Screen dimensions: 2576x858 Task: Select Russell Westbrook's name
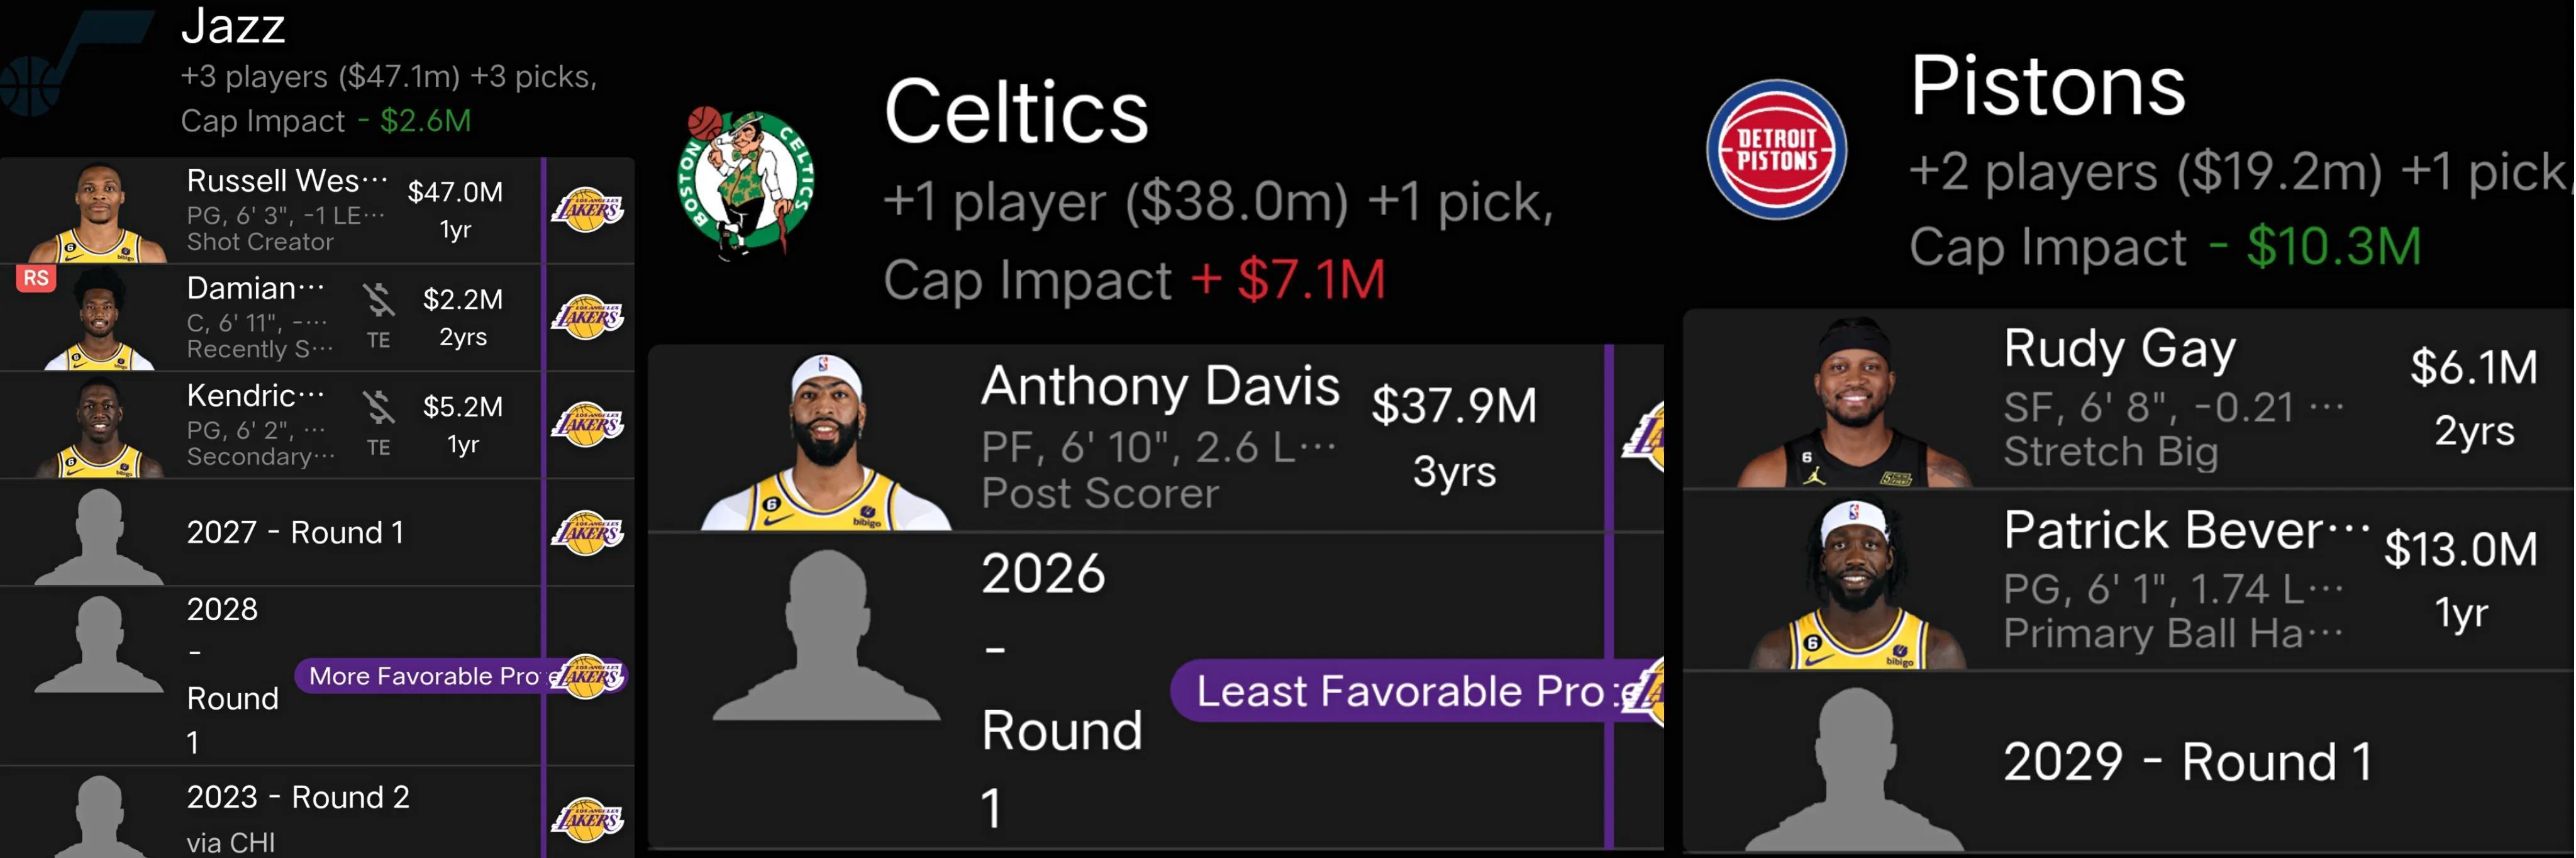pos(286,181)
